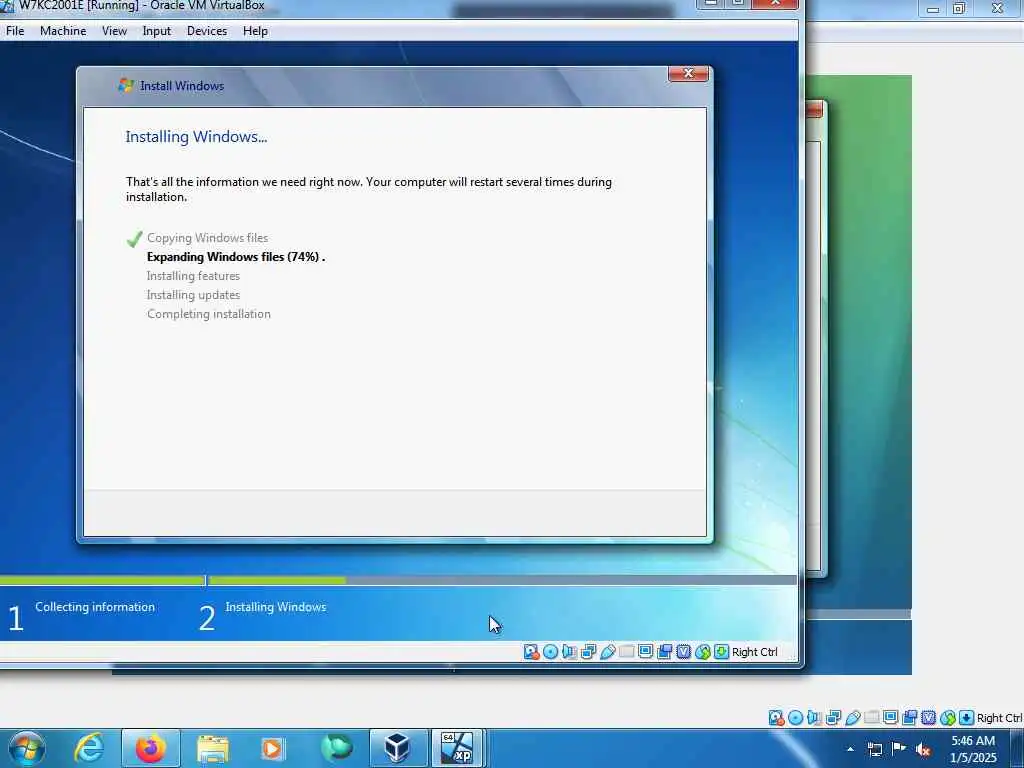This screenshot has height=768, width=1024.
Task: Click the stage 2 Installing Windows label
Action: 276,607
